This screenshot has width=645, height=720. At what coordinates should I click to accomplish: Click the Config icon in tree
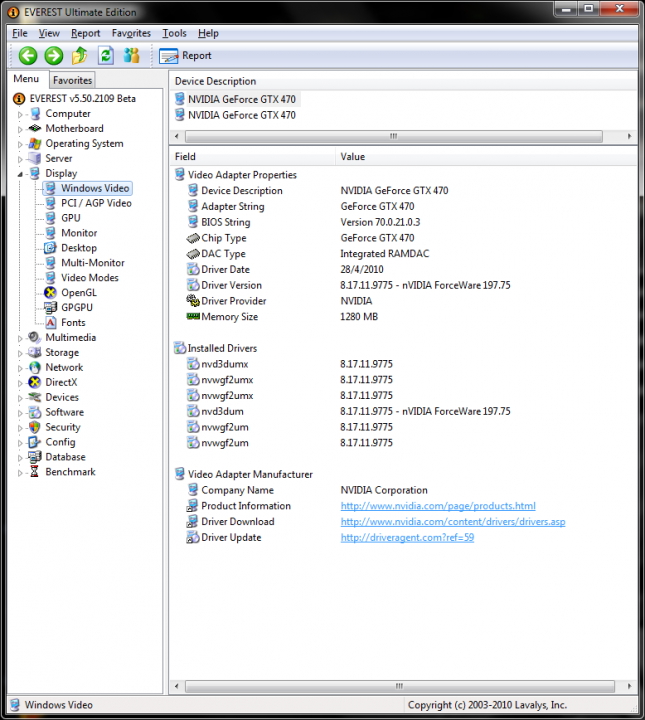click(x=34, y=442)
